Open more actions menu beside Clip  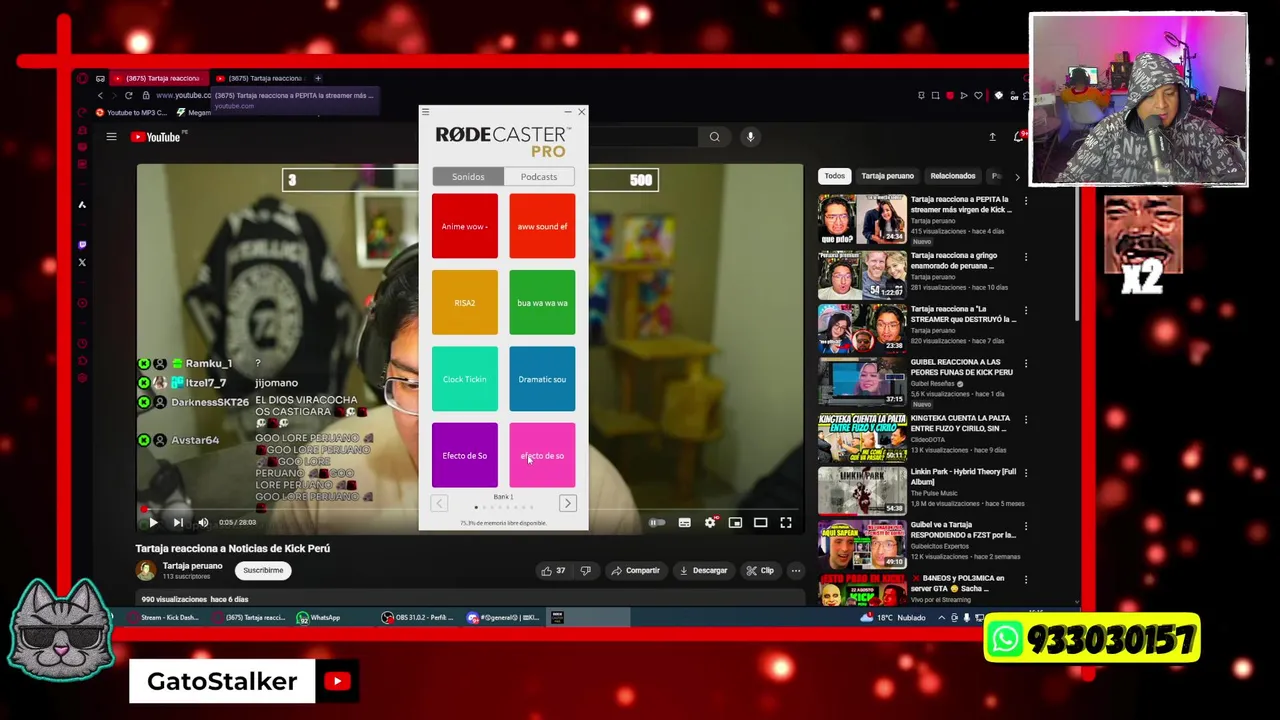pyautogui.click(x=796, y=571)
